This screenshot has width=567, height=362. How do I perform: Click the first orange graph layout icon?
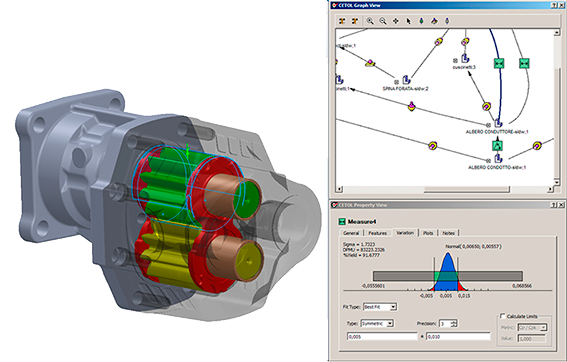coord(342,21)
